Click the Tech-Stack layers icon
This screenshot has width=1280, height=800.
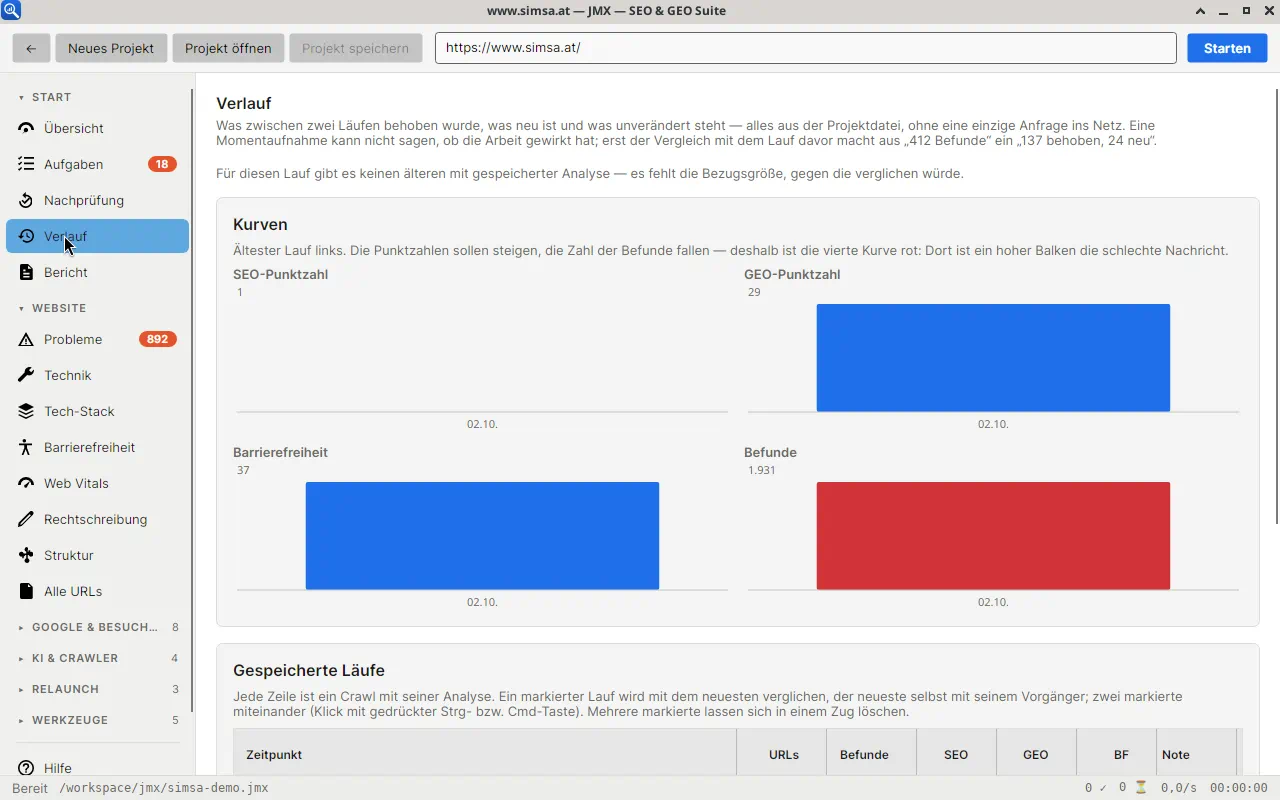point(26,411)
